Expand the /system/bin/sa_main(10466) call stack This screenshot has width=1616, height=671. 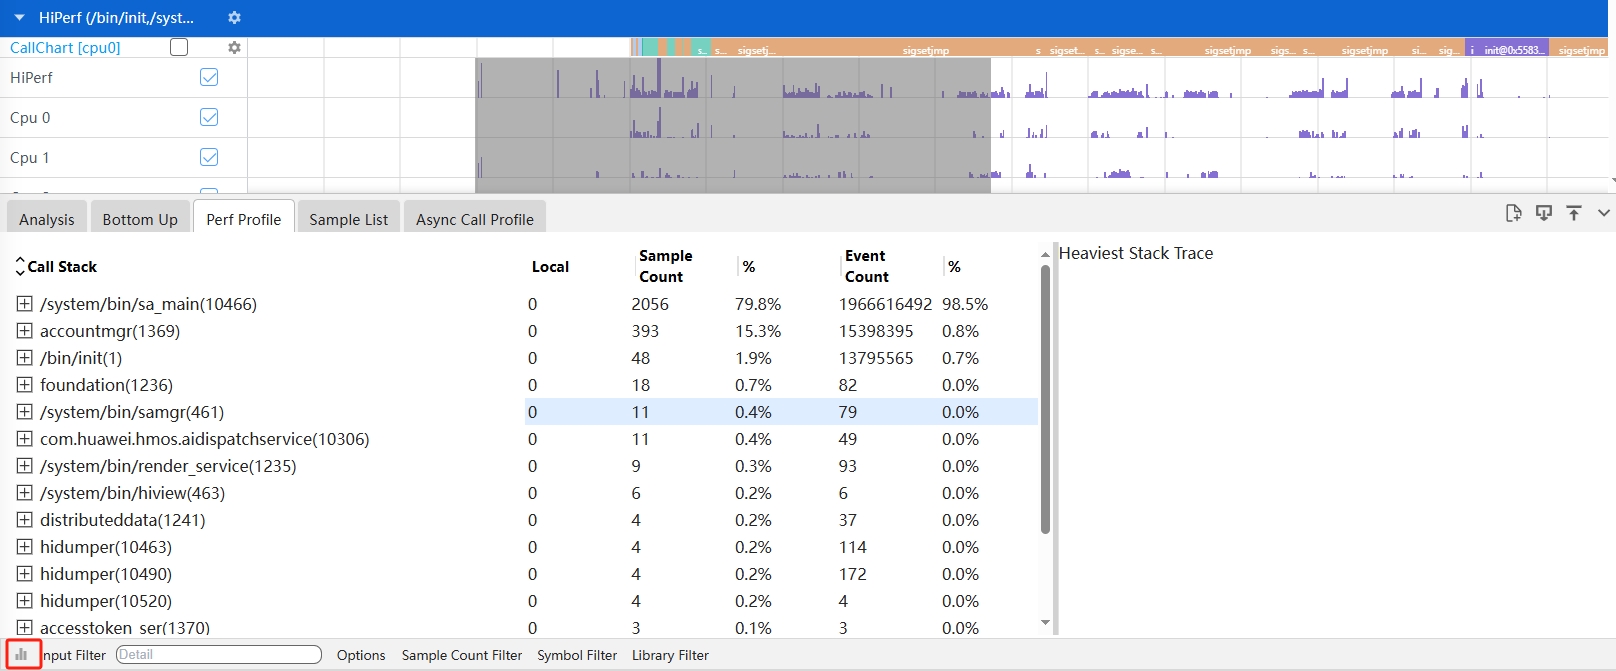[x=25, y=304]
